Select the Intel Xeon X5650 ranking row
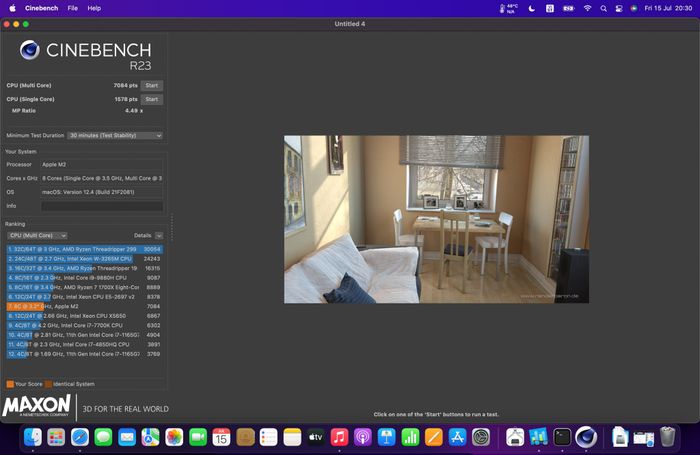This screenshot has height=455, width=700. point(84,316)
